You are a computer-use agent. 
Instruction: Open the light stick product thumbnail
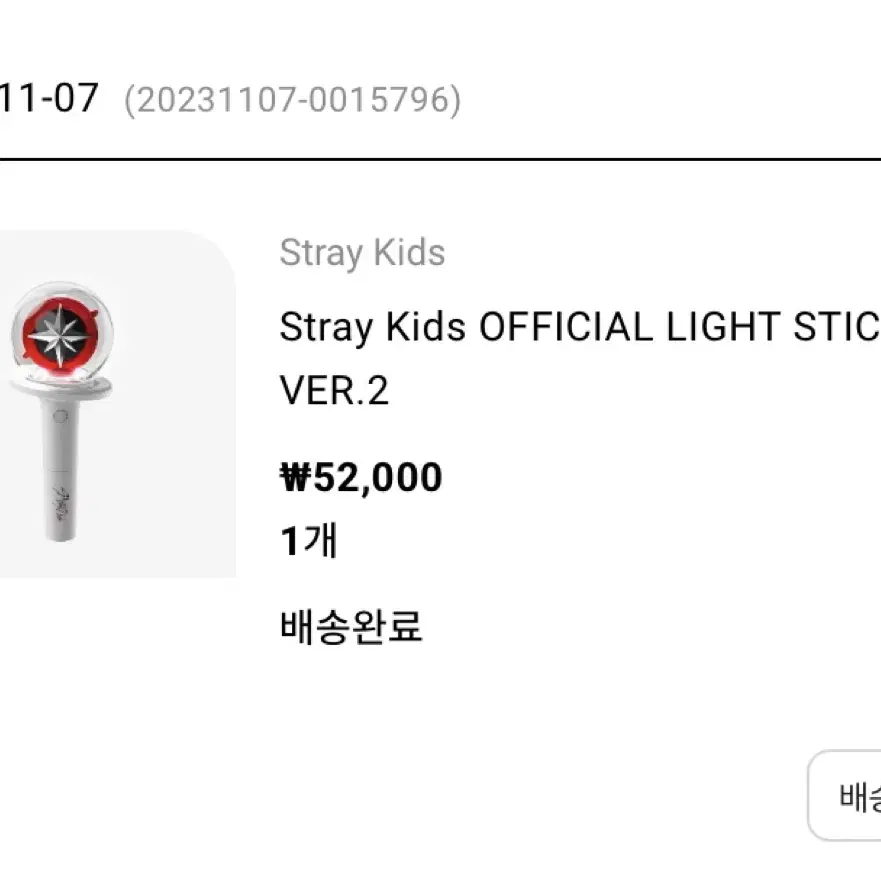(x=117, y=403)
